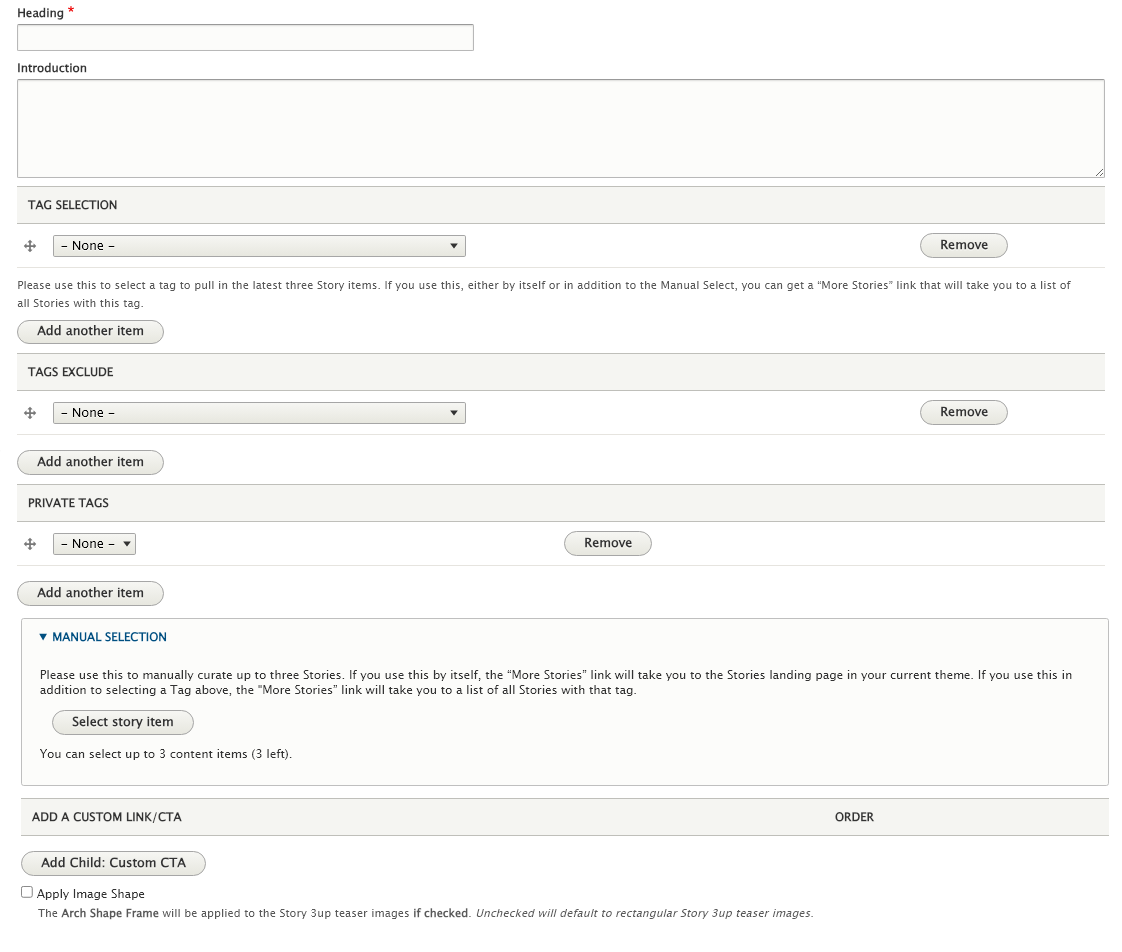Open the Tags Exclude None dropdown
The width and height of the screenshot is (1122, 952).
click(259, 413)
